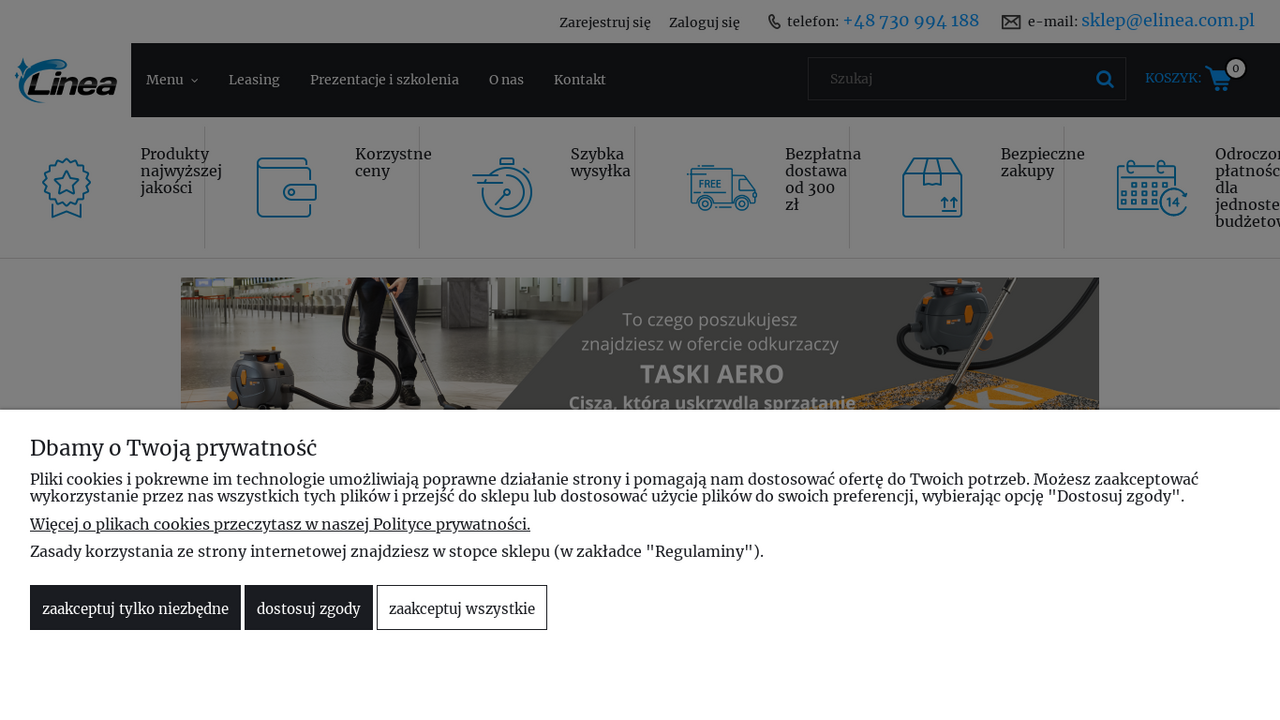Click the Linea logo

66,80
